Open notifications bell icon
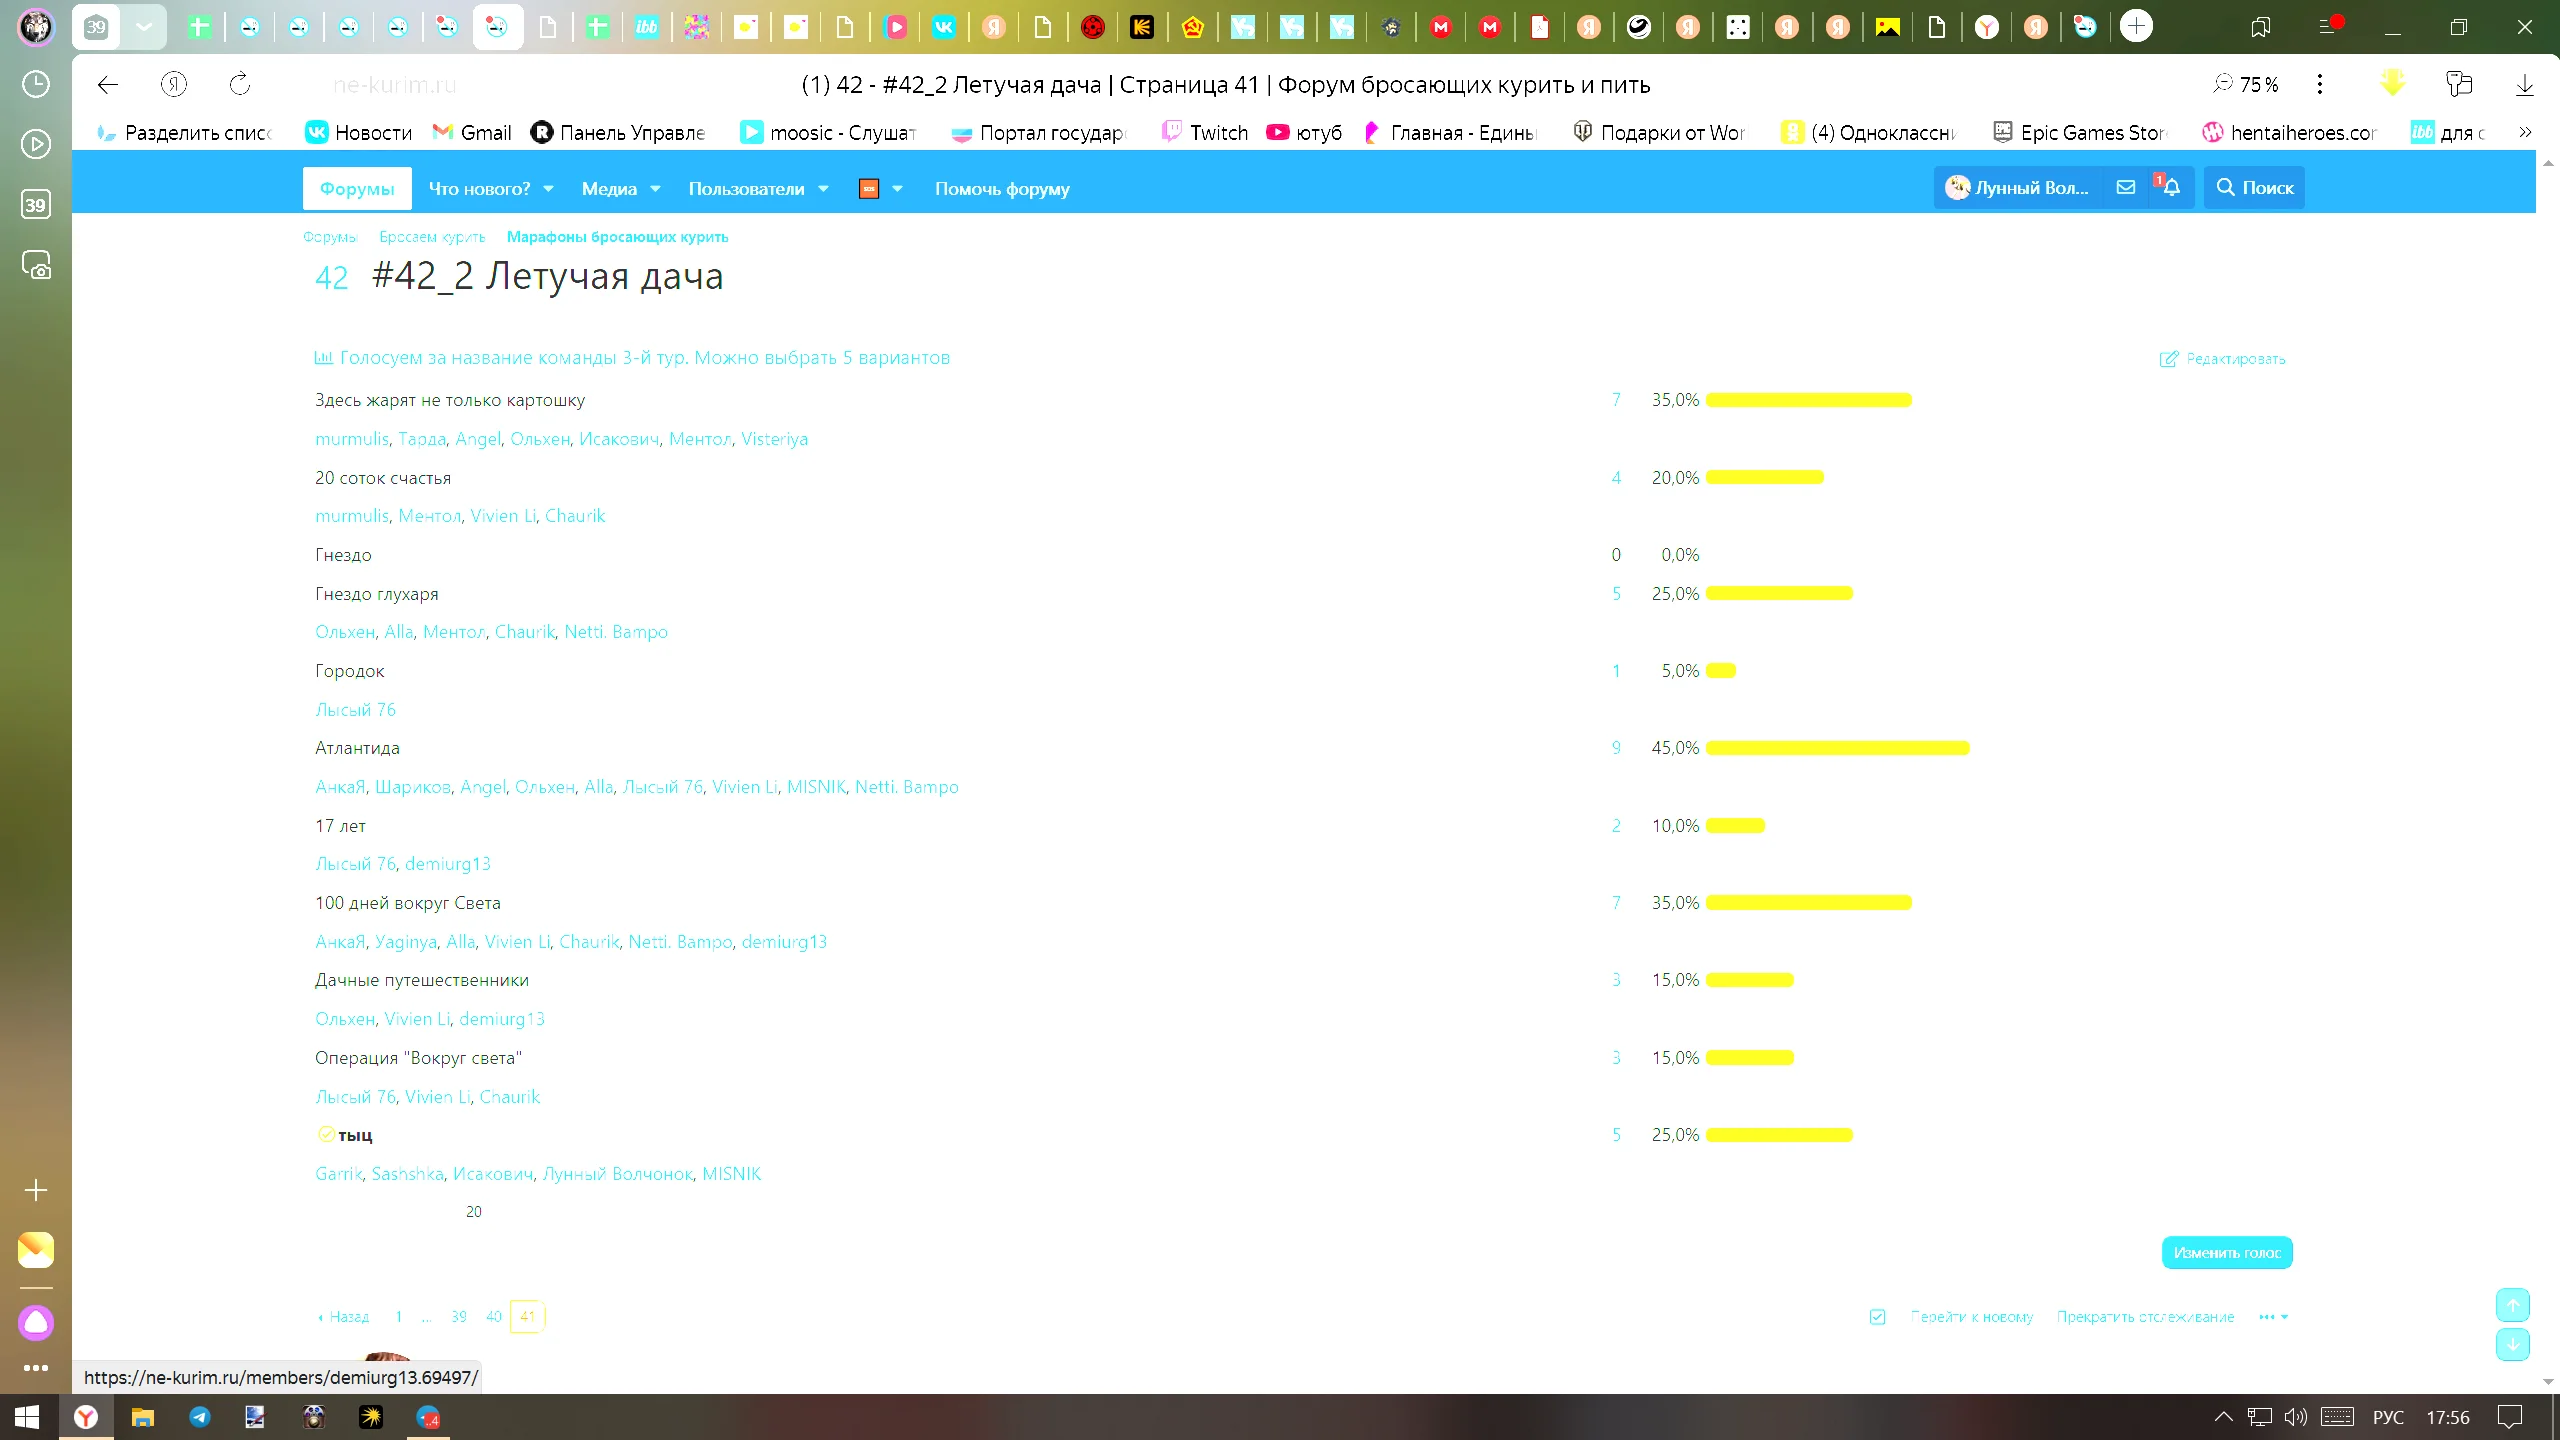The width and height of the screenshot is (2560, 1440). [2170, 187]
